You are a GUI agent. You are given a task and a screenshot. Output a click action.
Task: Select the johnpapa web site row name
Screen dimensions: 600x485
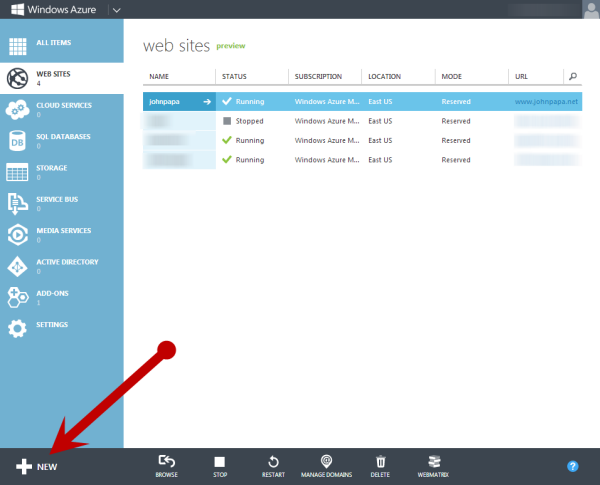tap(164, 102)
